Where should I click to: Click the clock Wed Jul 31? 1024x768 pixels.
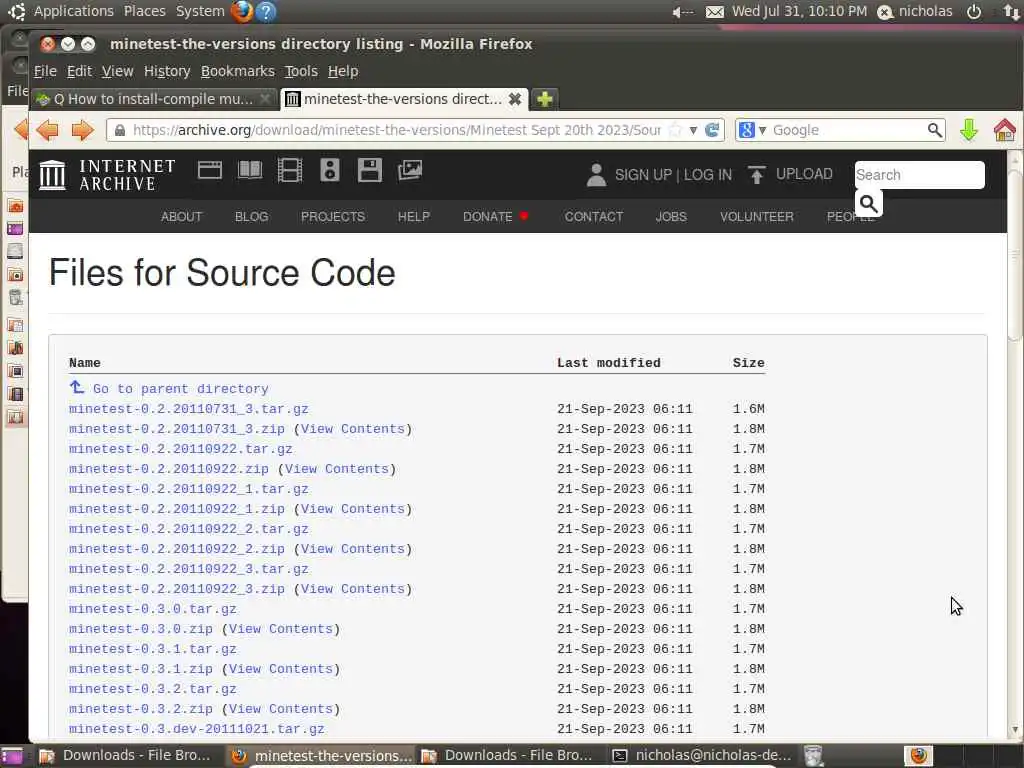pyautogui.click(x=799, y=11)
